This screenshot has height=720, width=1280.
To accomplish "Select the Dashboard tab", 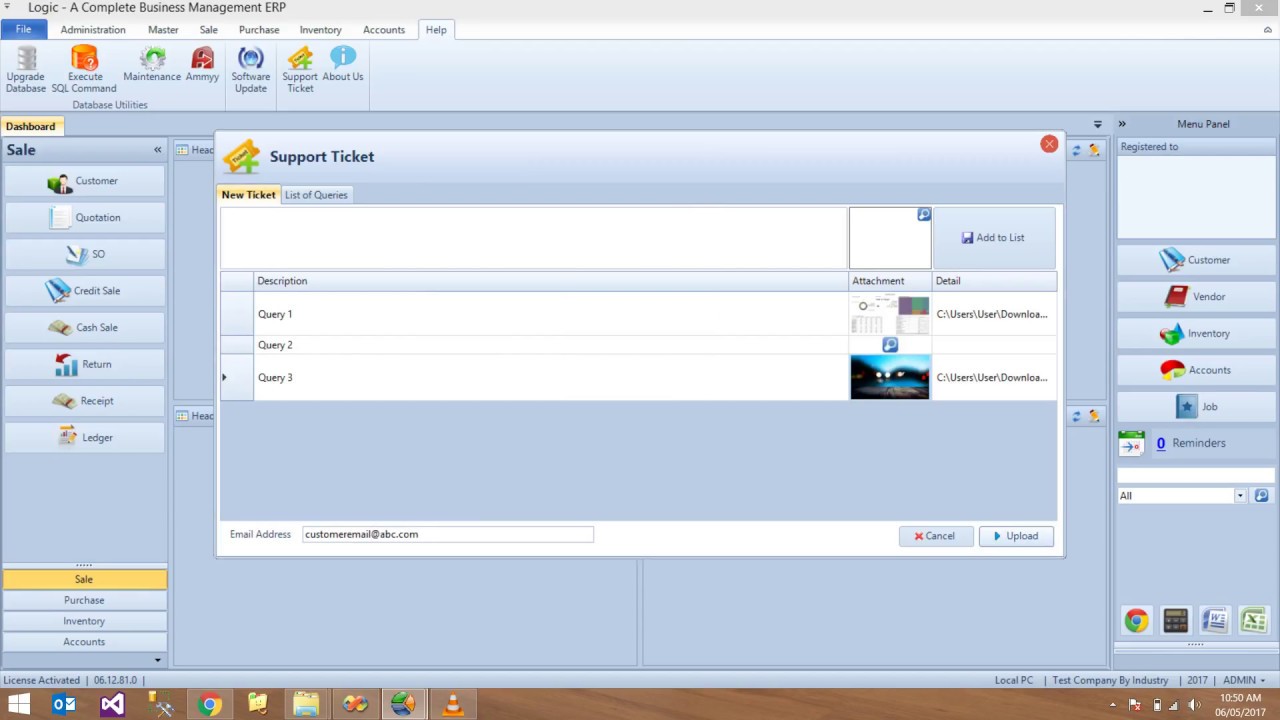I will pos(31,126).
